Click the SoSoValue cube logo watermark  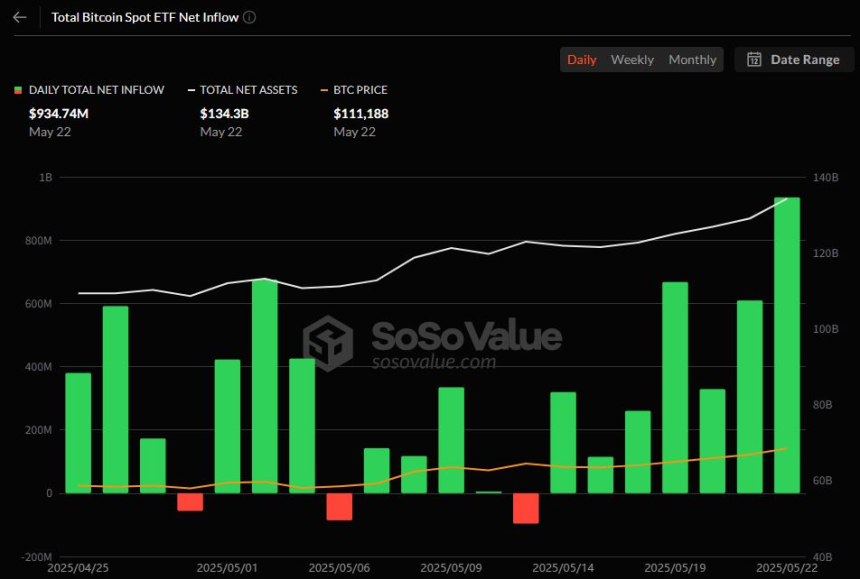[x=327, y=343]
